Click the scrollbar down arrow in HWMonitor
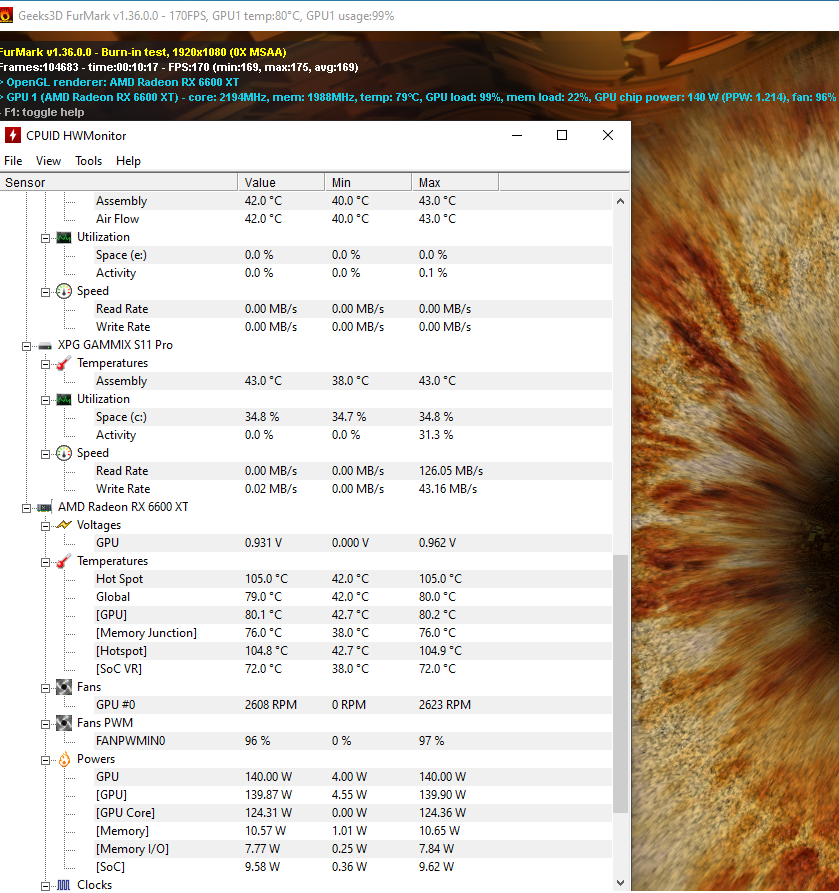 point(620,883)
